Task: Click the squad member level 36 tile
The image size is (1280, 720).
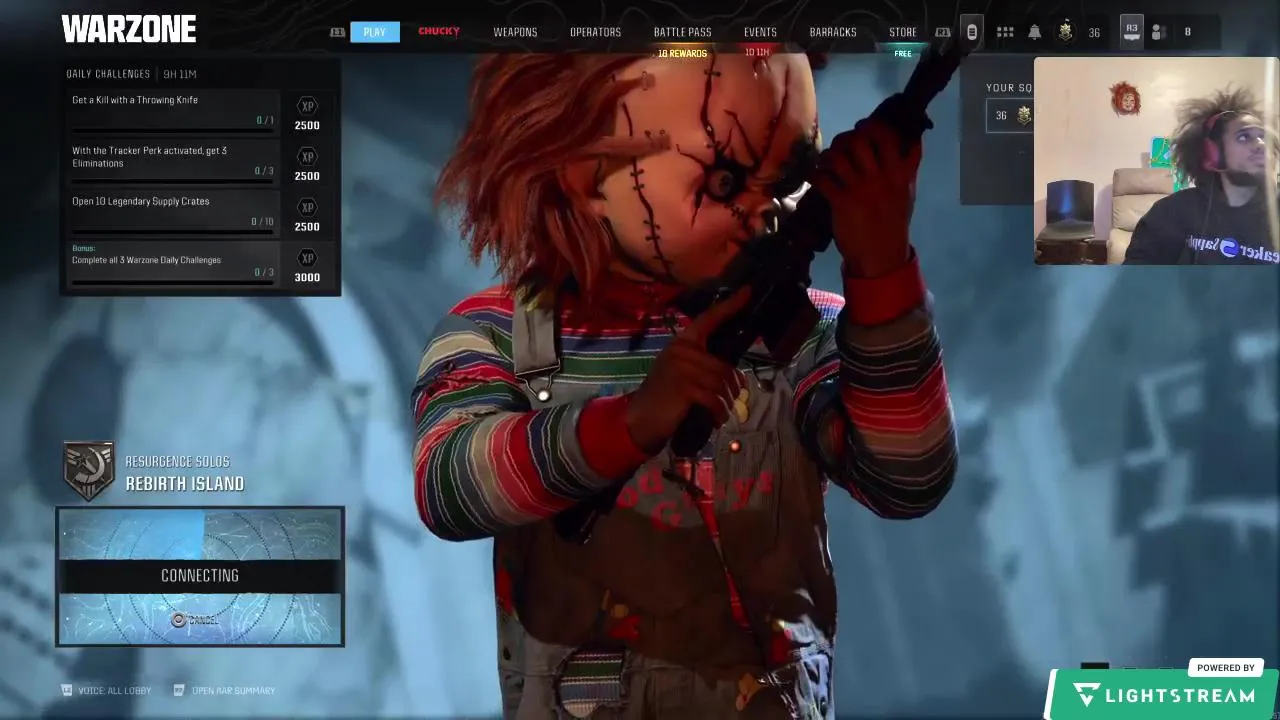Action: point(1010,116)
